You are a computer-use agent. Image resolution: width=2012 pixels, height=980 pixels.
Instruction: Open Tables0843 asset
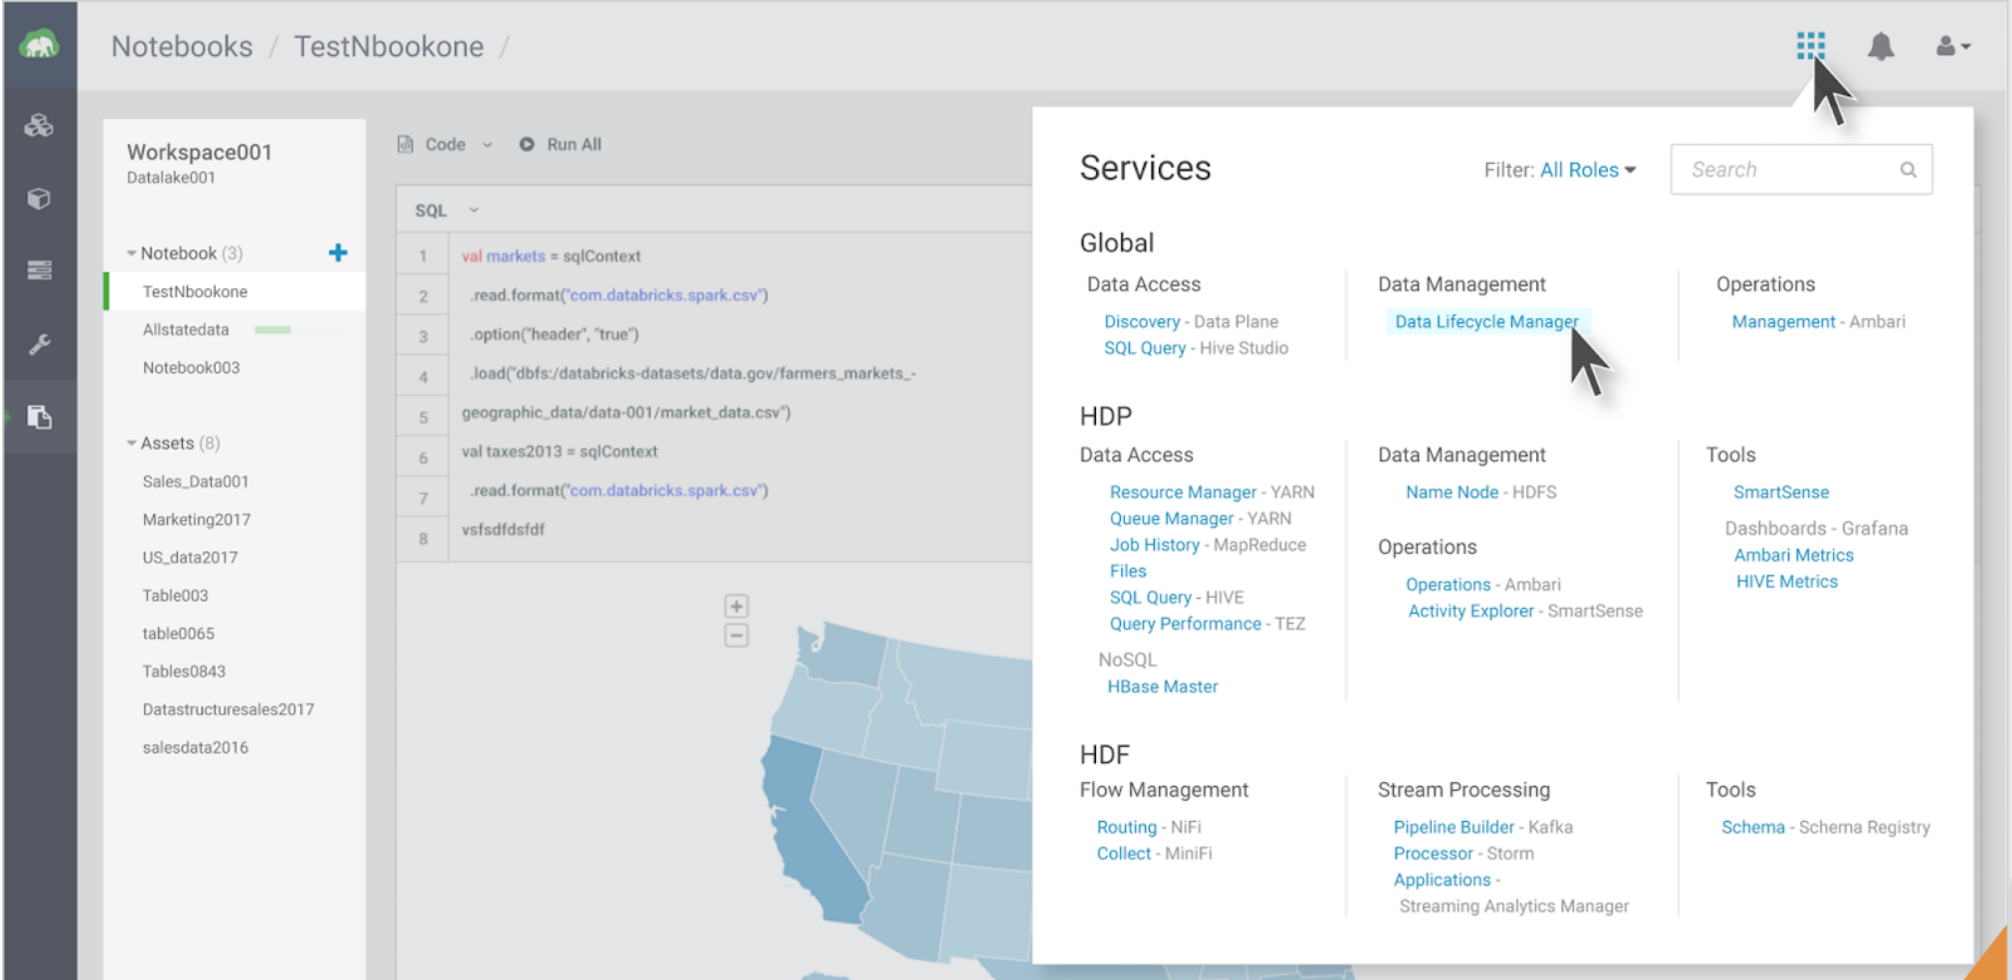(184, 671)
